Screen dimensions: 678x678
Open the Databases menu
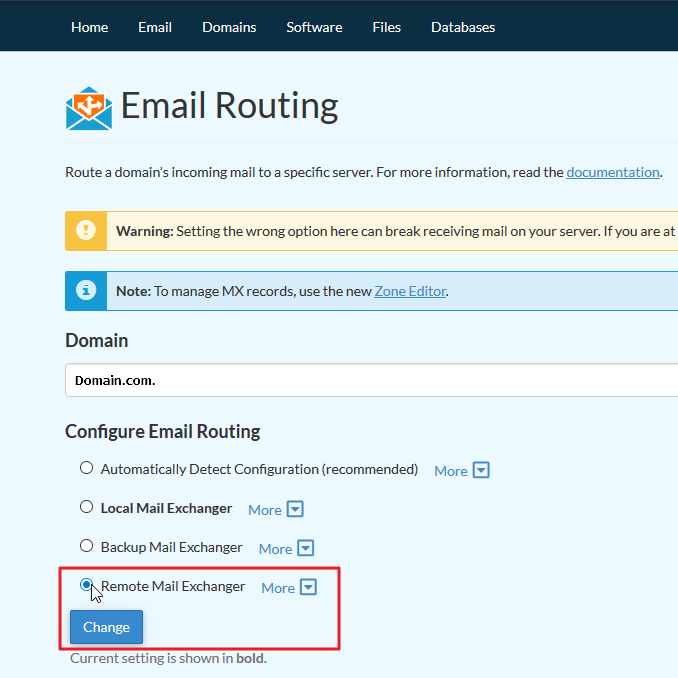(x=463, y=27)
